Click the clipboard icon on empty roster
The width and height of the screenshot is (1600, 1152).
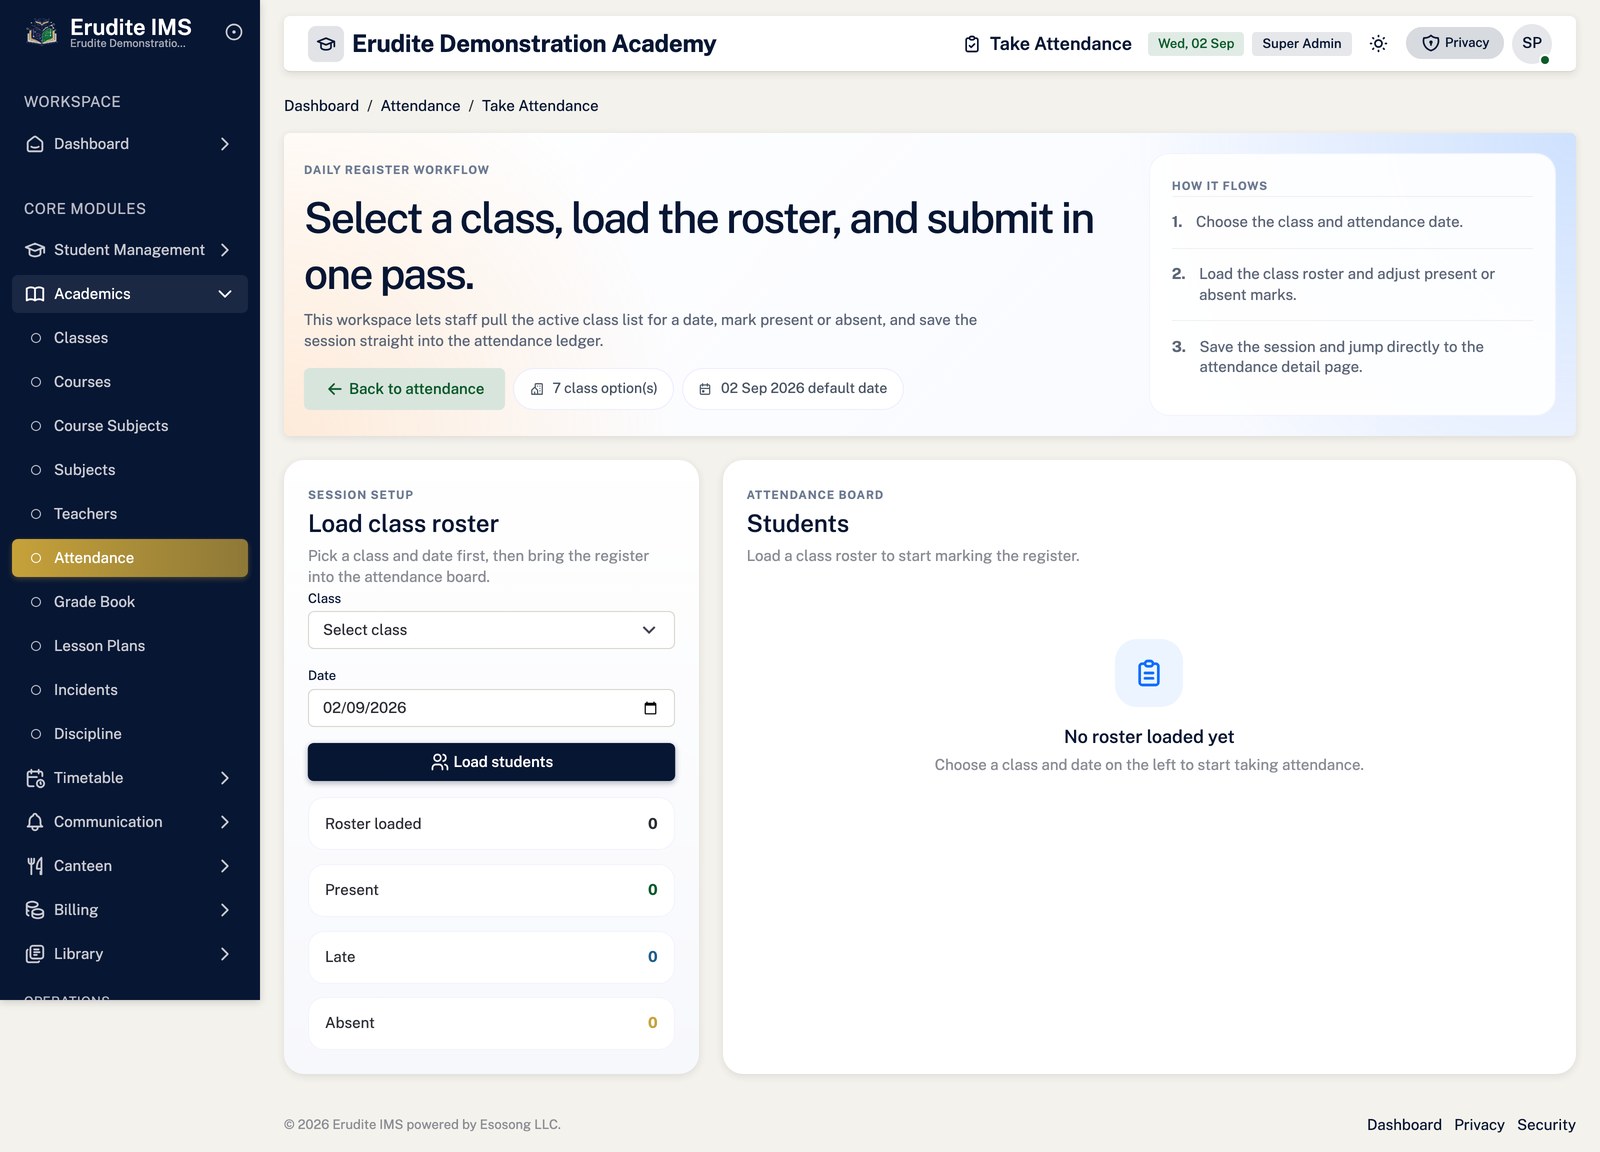click(x=1149, y=673)
